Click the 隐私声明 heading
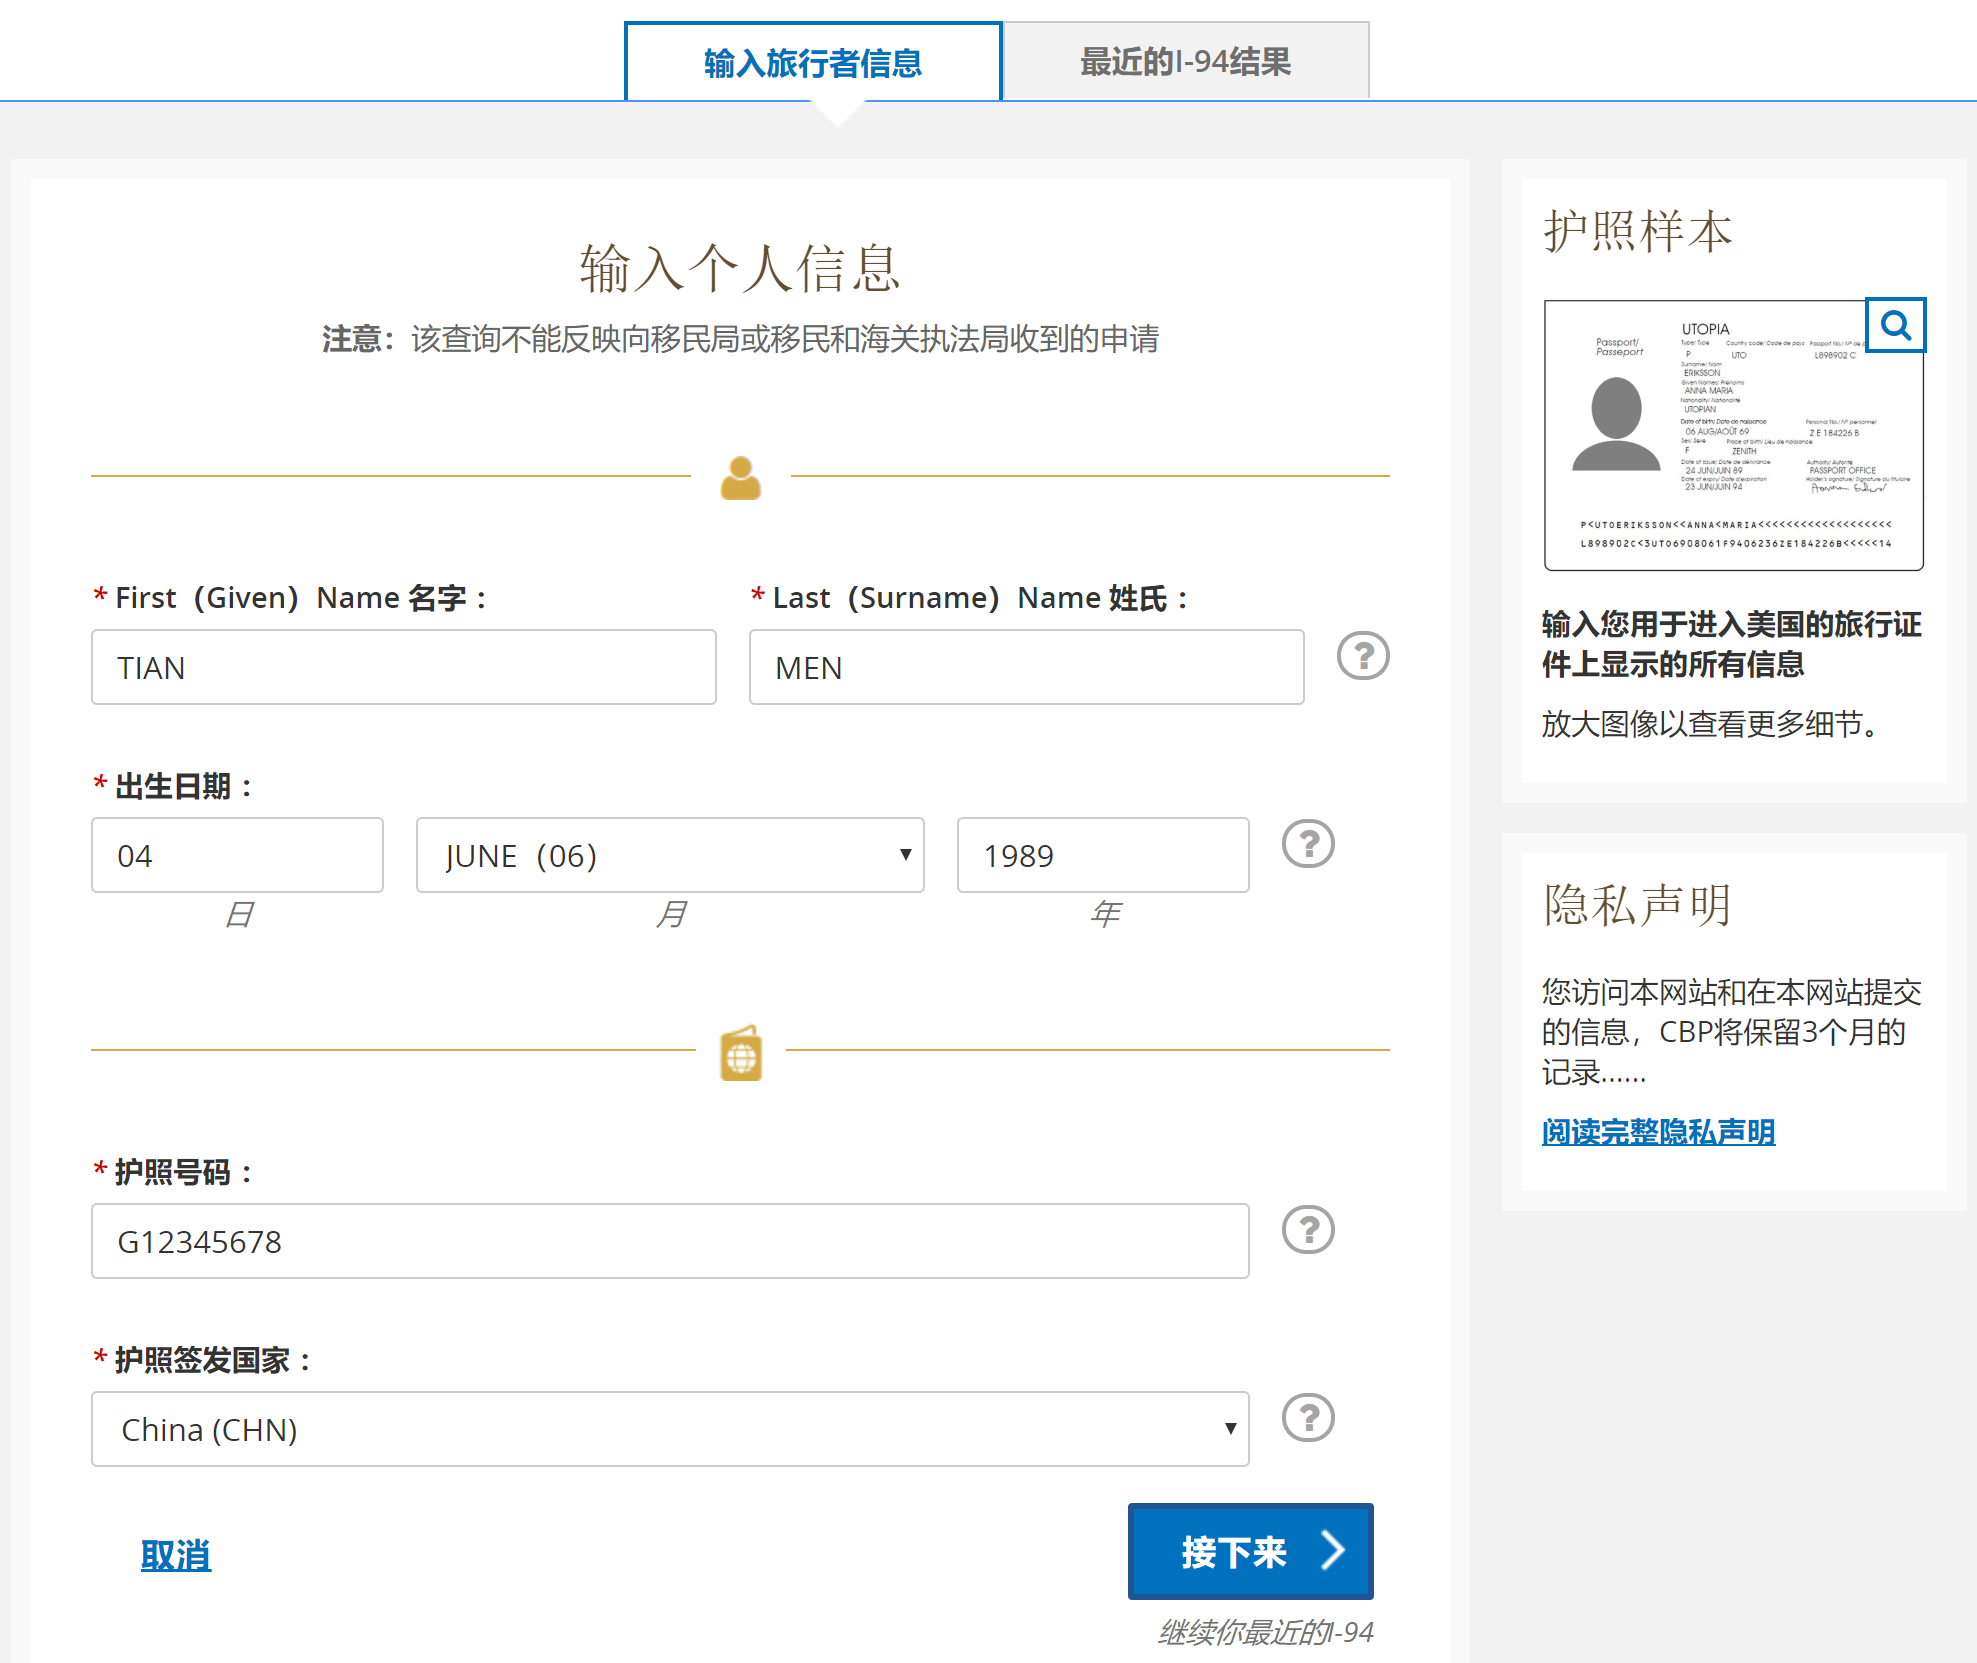1977x1663 pixels. point(1637,906)
